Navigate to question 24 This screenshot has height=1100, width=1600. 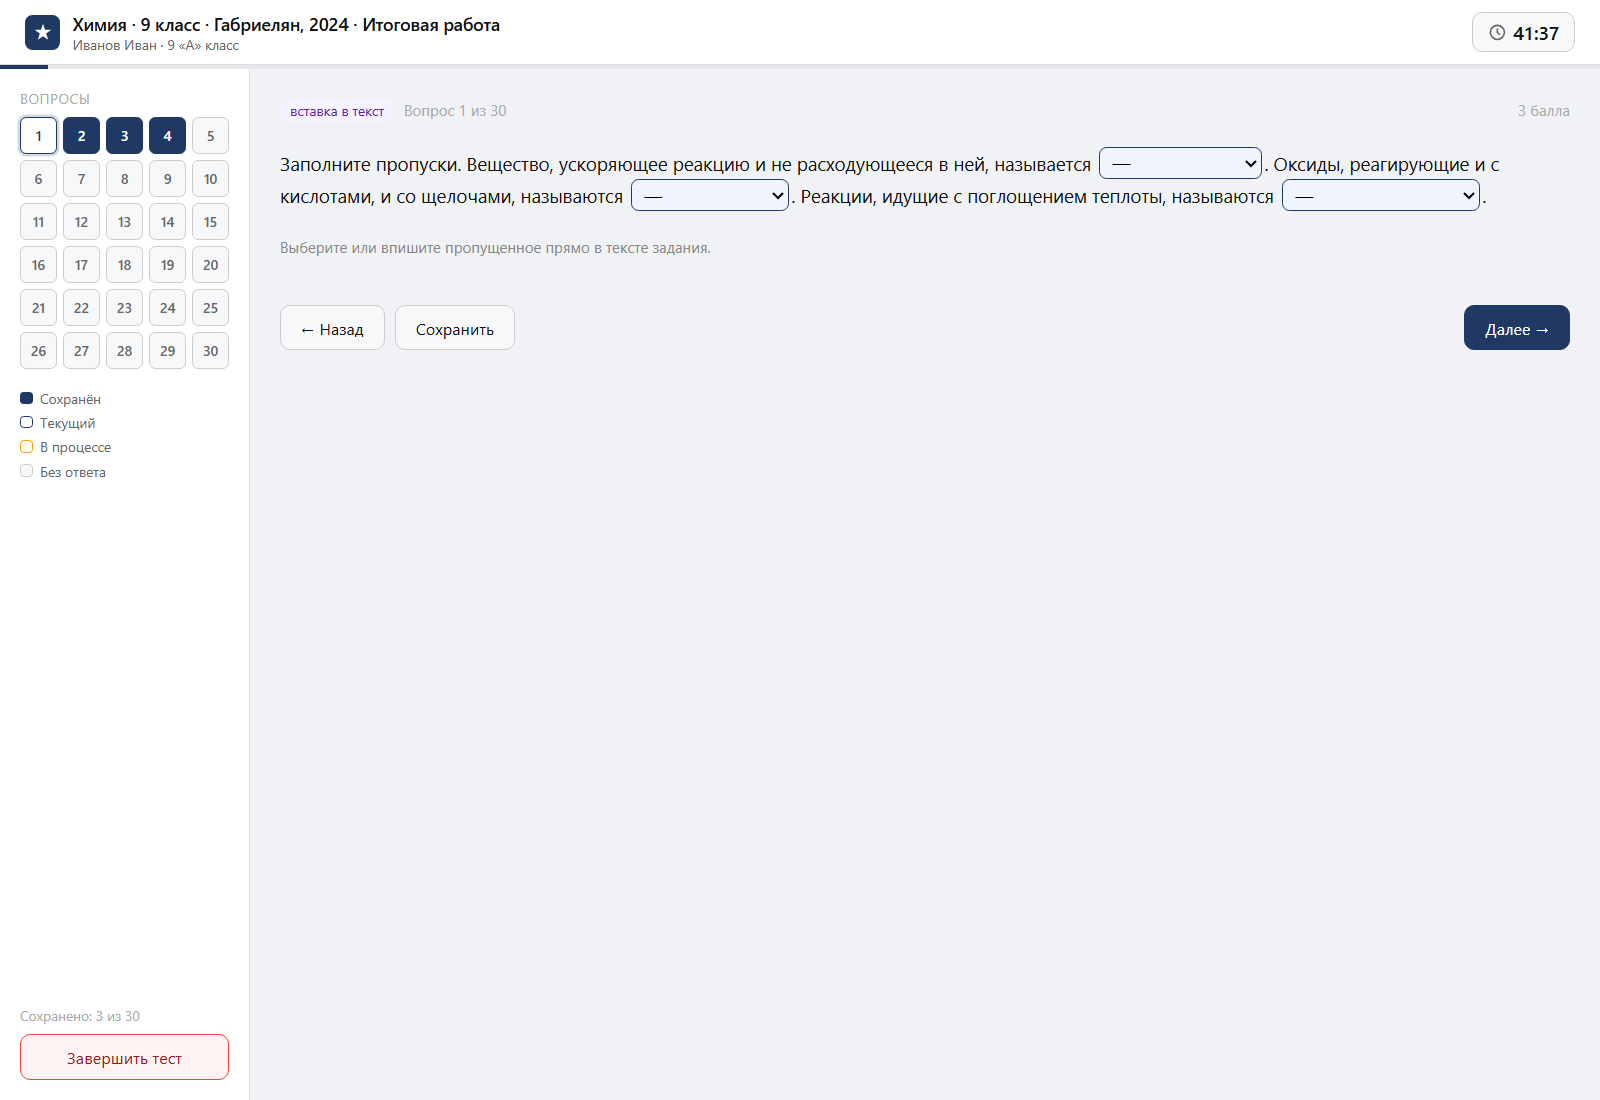(x=167, y=308)
